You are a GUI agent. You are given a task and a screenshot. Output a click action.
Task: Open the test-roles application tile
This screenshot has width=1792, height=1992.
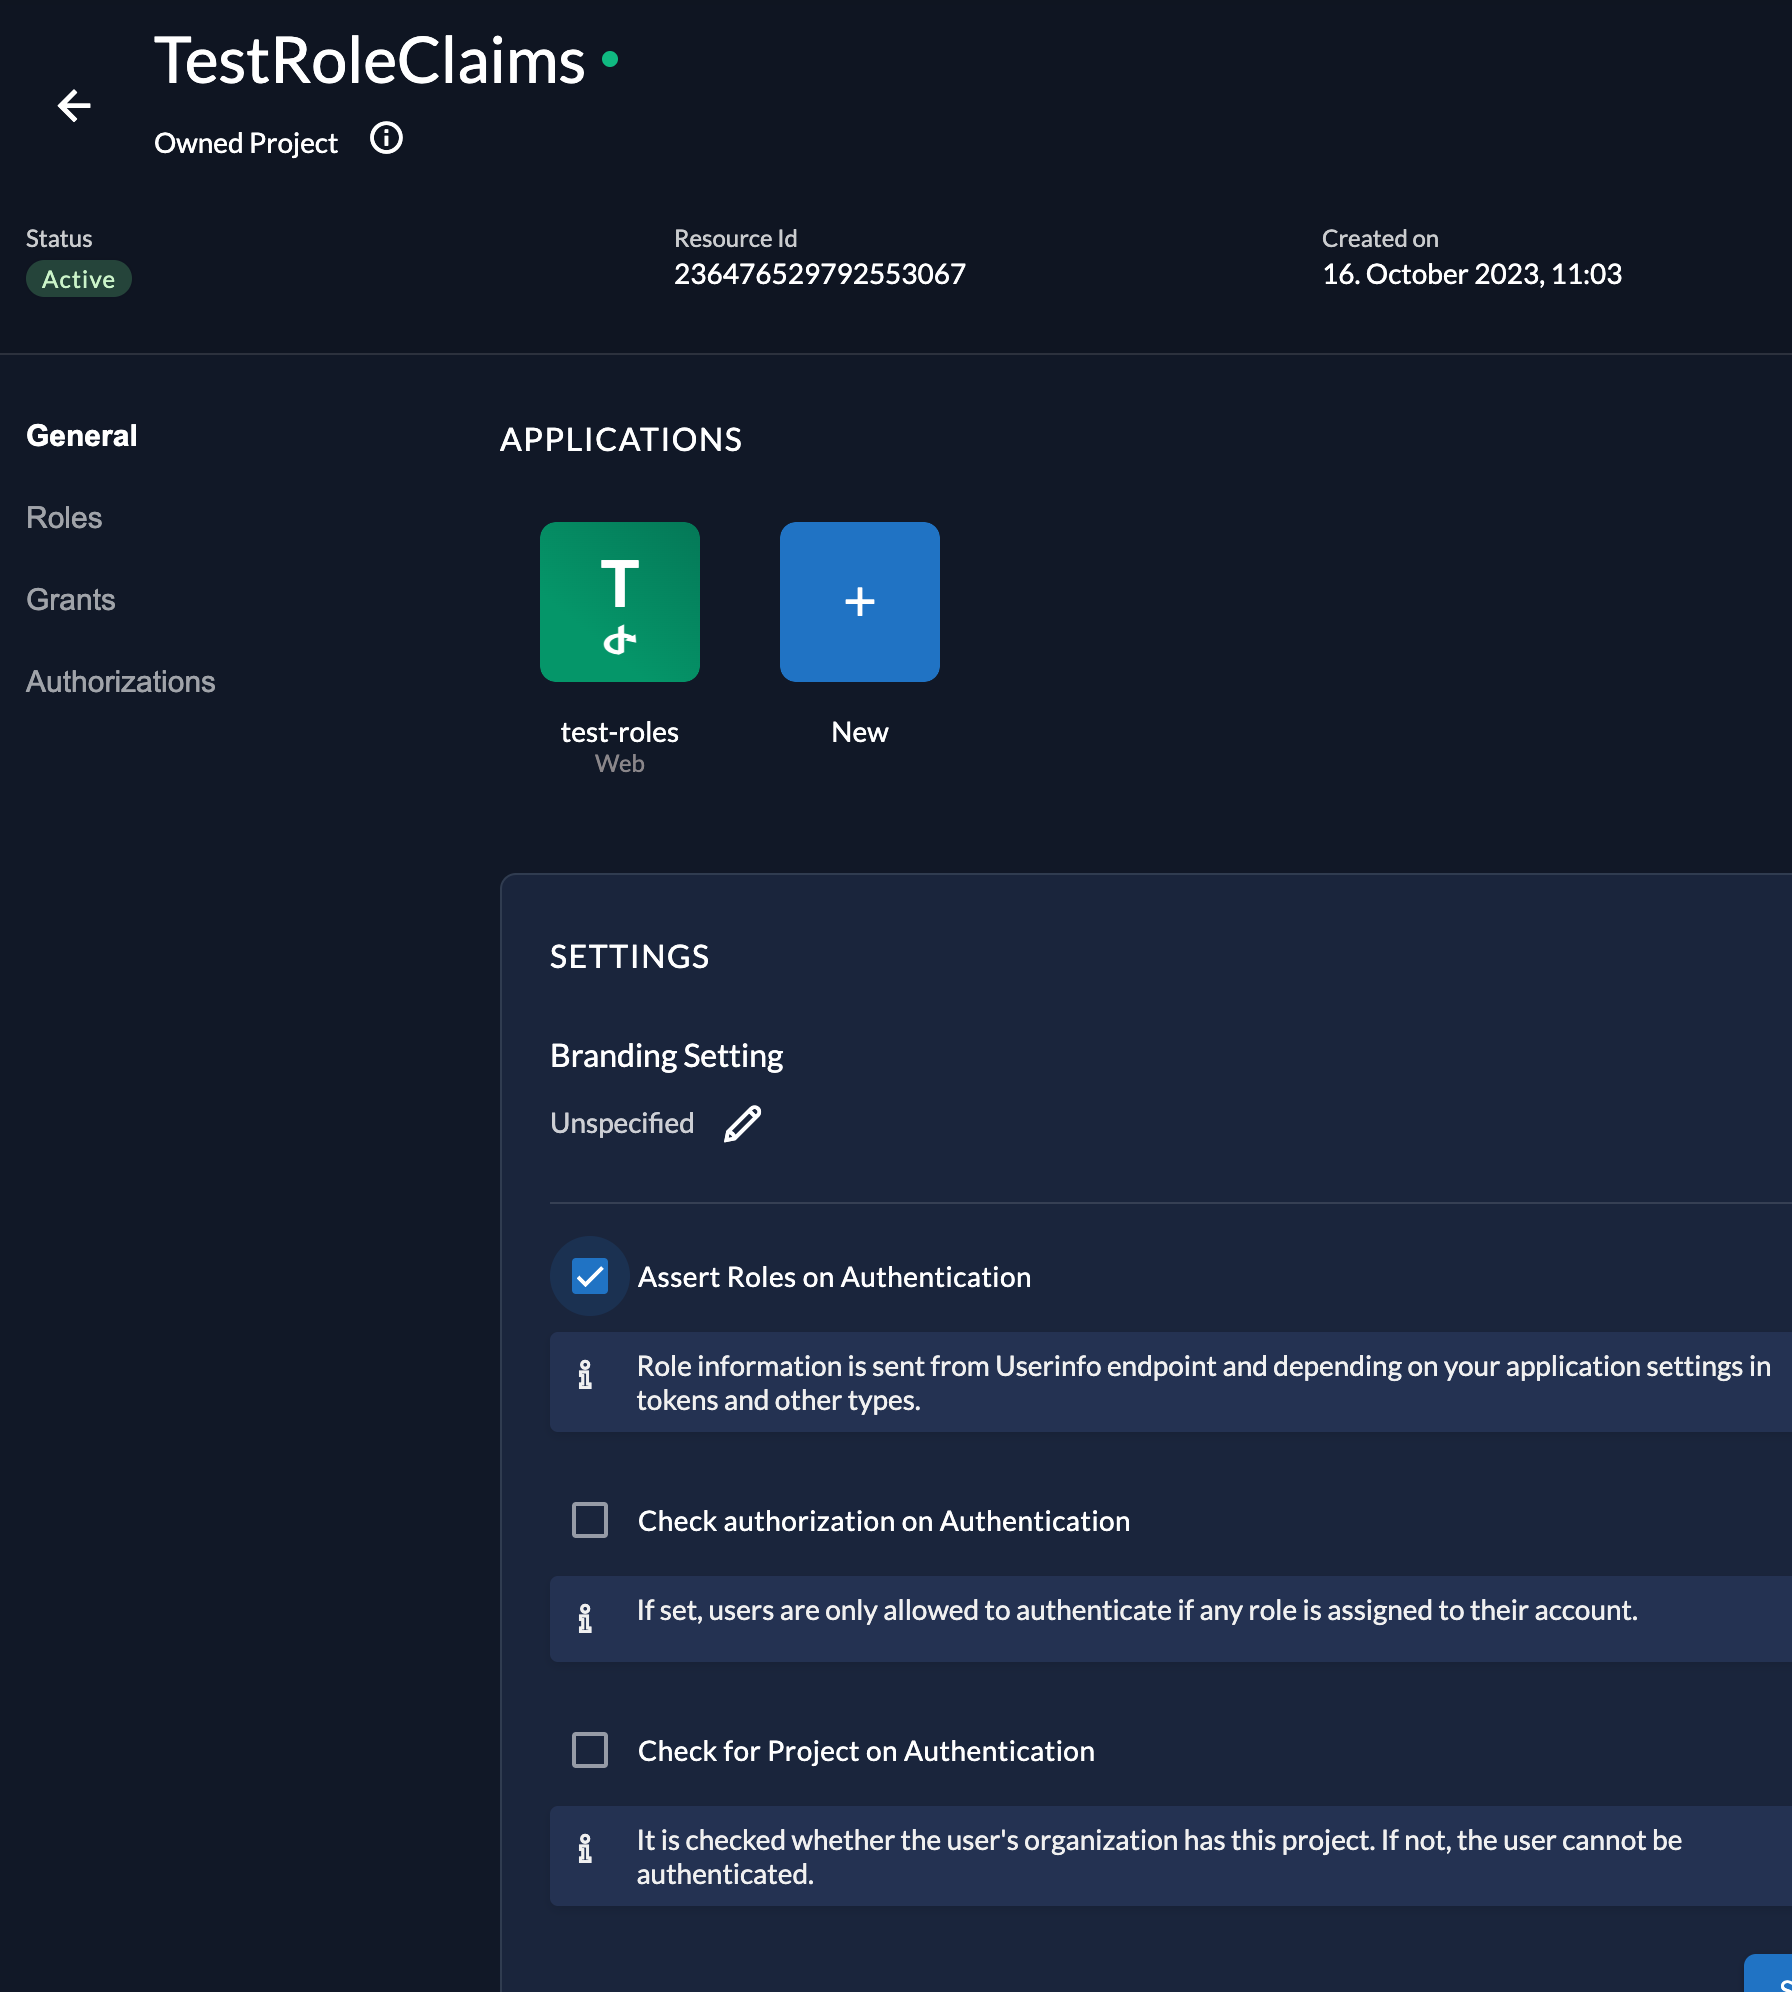pos(620,602)
